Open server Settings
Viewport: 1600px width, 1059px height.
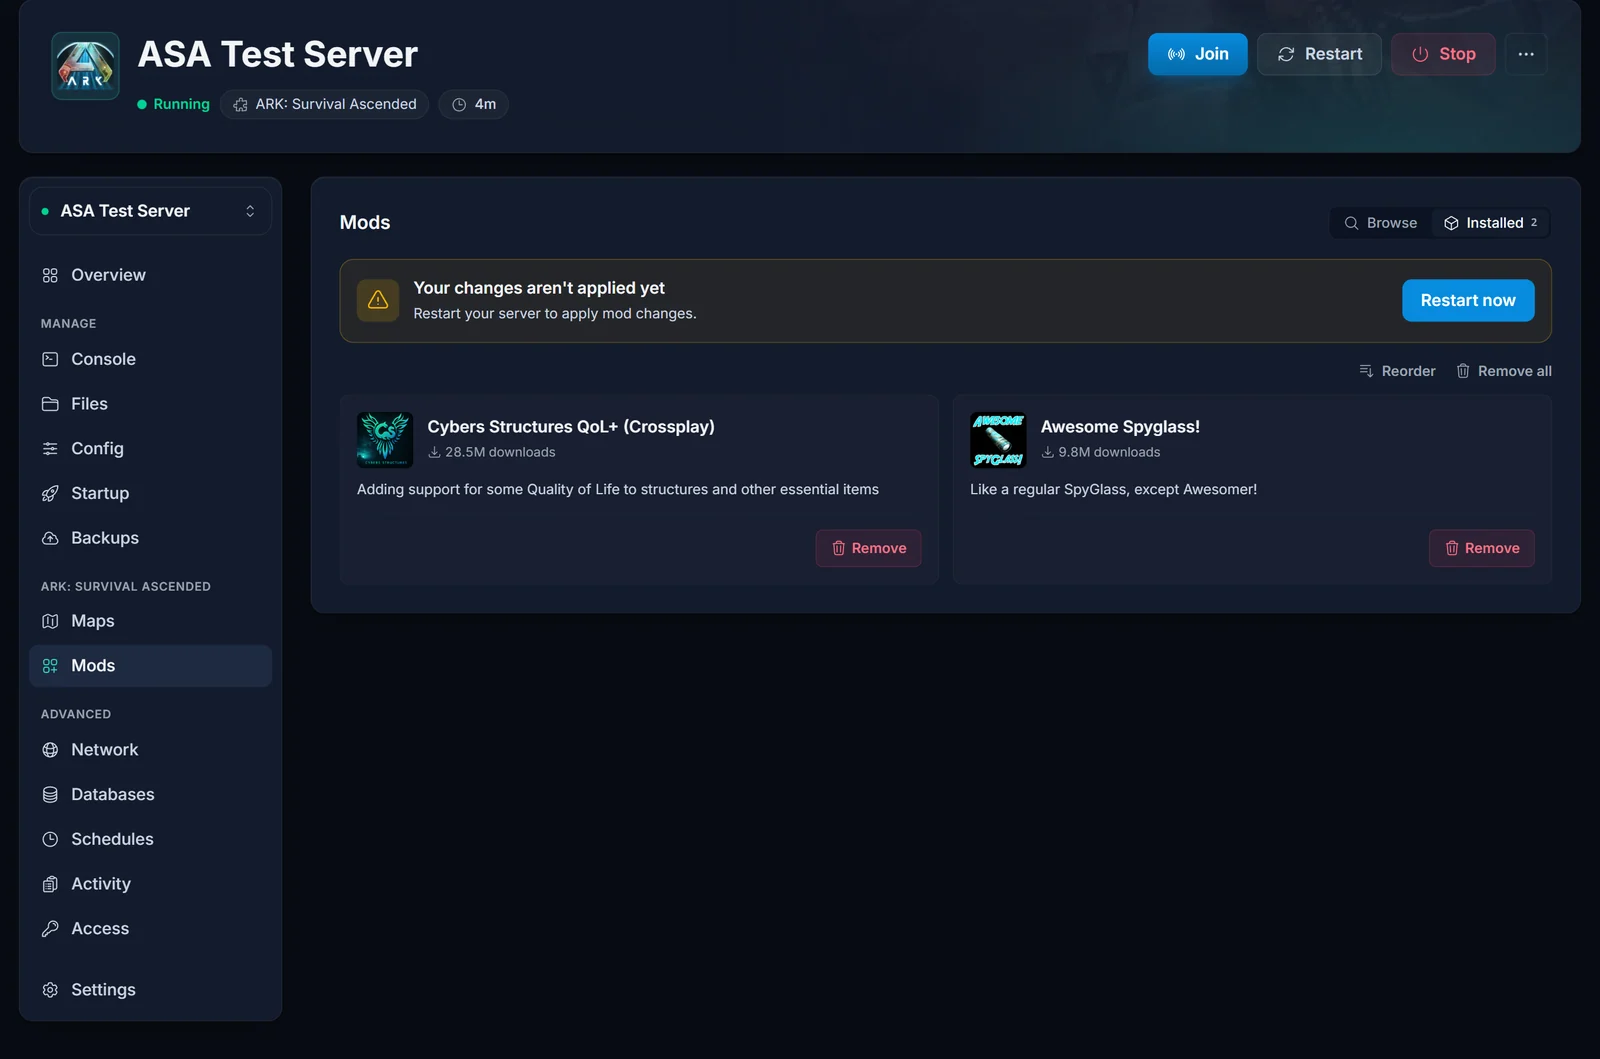pos(150,990)
